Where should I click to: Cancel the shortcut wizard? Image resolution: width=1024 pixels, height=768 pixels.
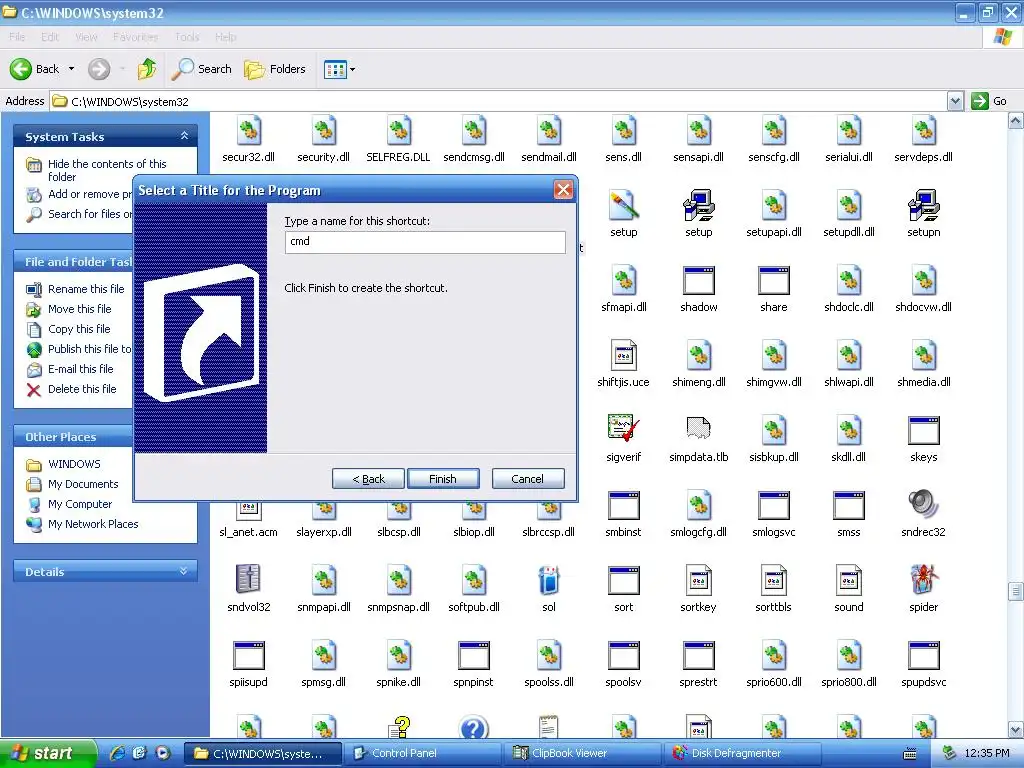point(527,479)
